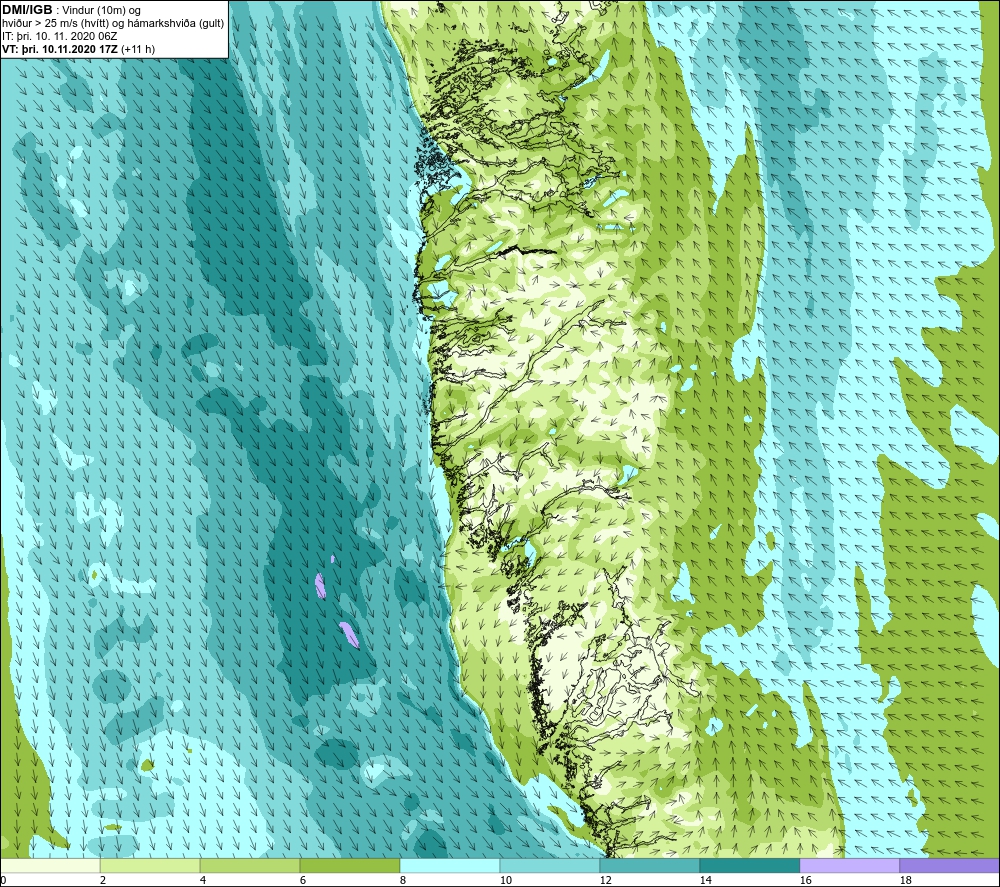Screen dimensions: 1000x887
Task: Select the light yellow-green 2–4 m/s legend swatch
Action: click(150, 865)
